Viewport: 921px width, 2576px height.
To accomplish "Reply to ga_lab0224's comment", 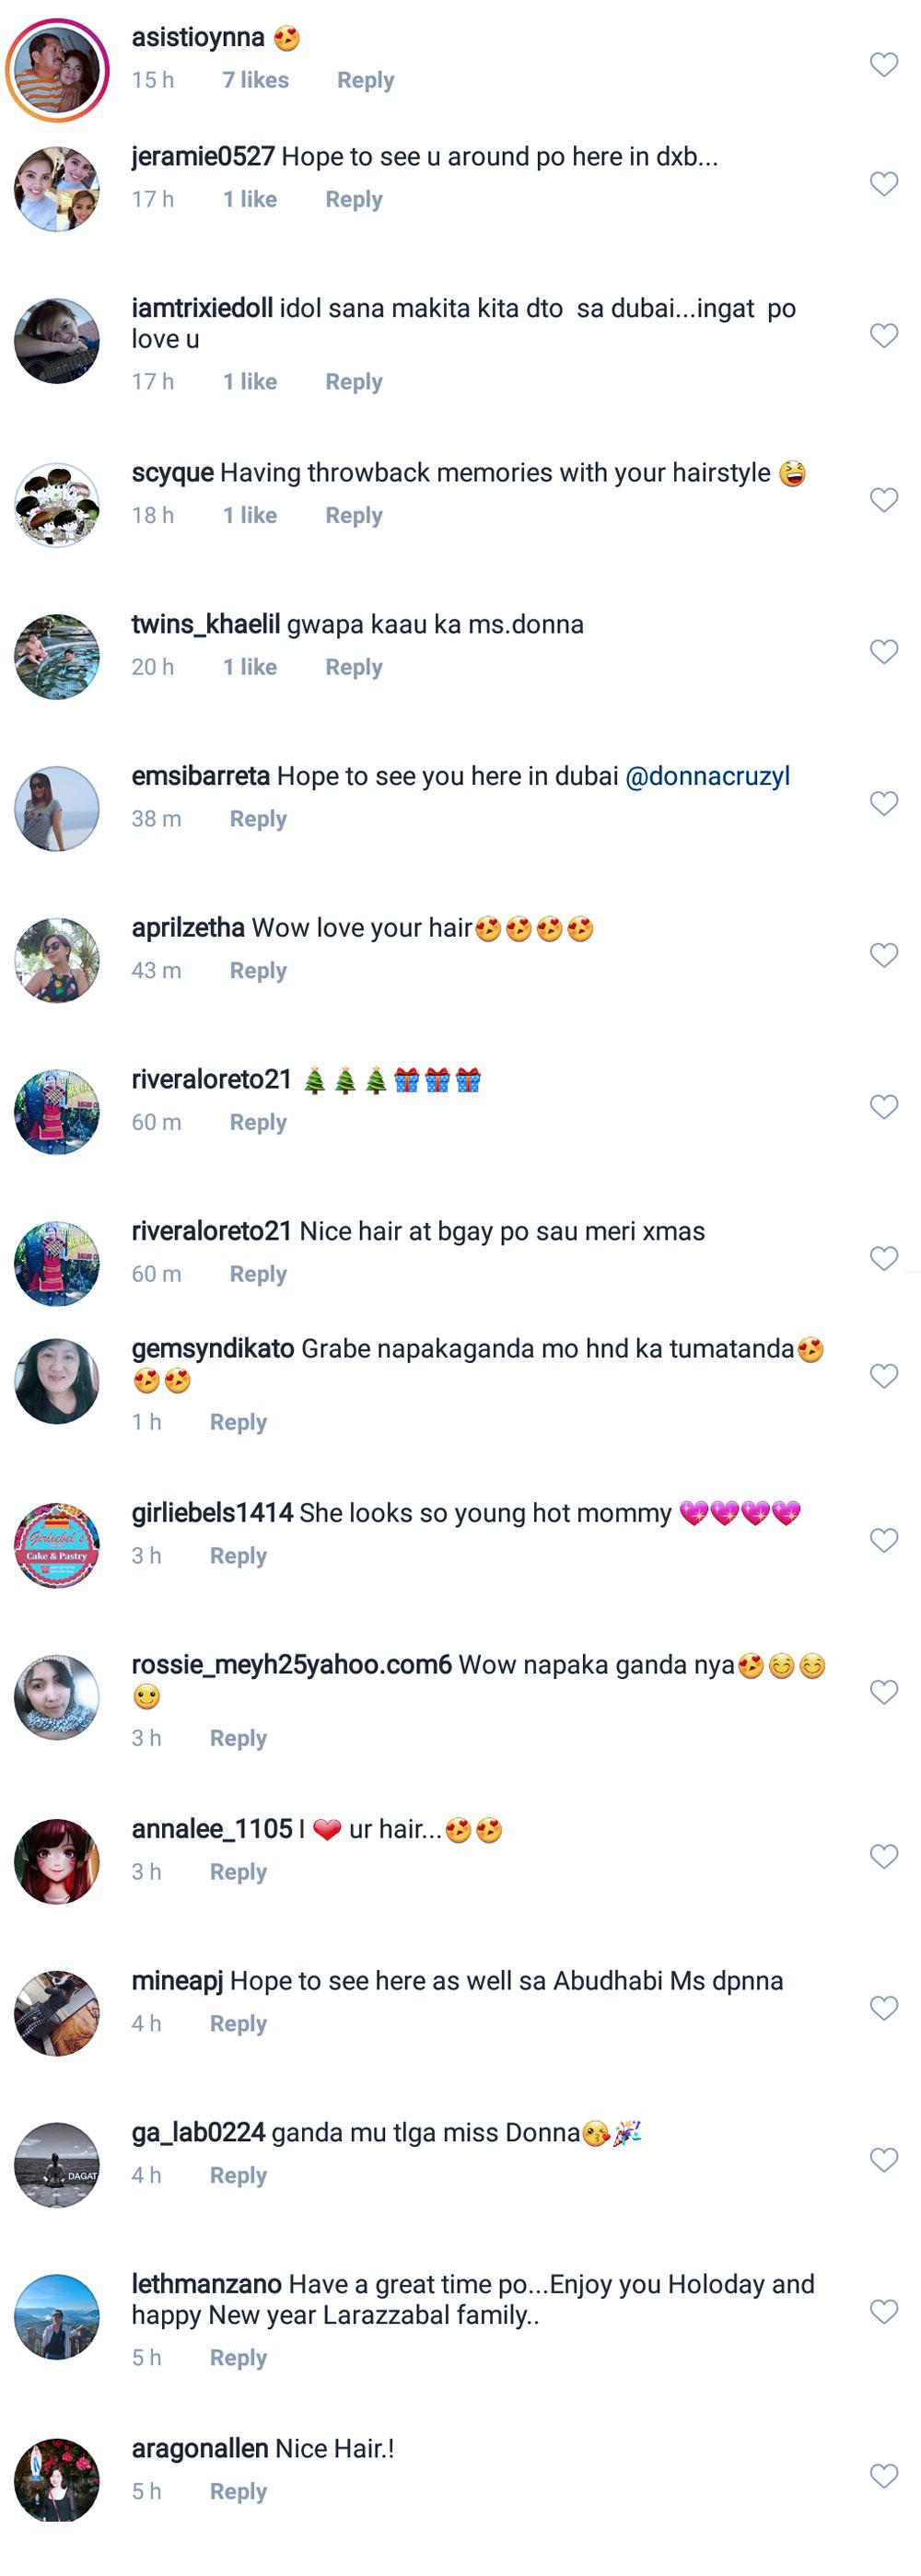I will pos(238,2176).
